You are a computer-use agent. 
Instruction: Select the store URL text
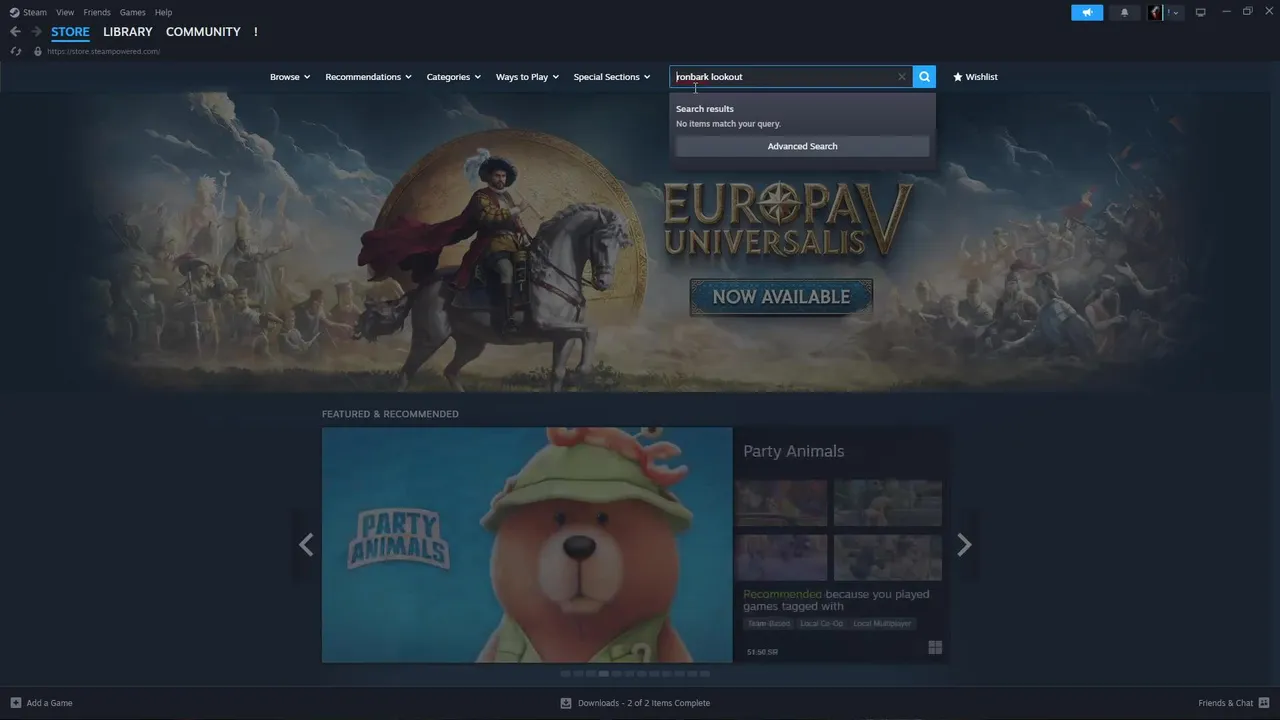tap(103, 51)
